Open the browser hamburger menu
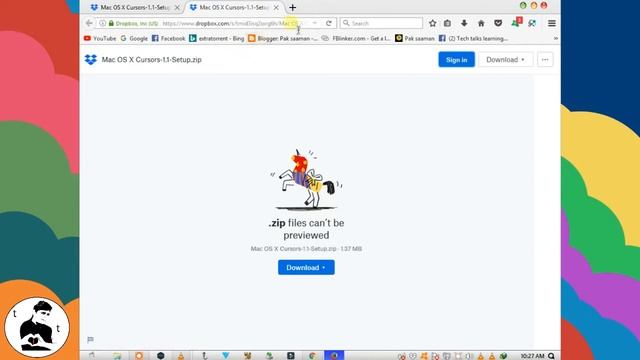 (552, 23)
